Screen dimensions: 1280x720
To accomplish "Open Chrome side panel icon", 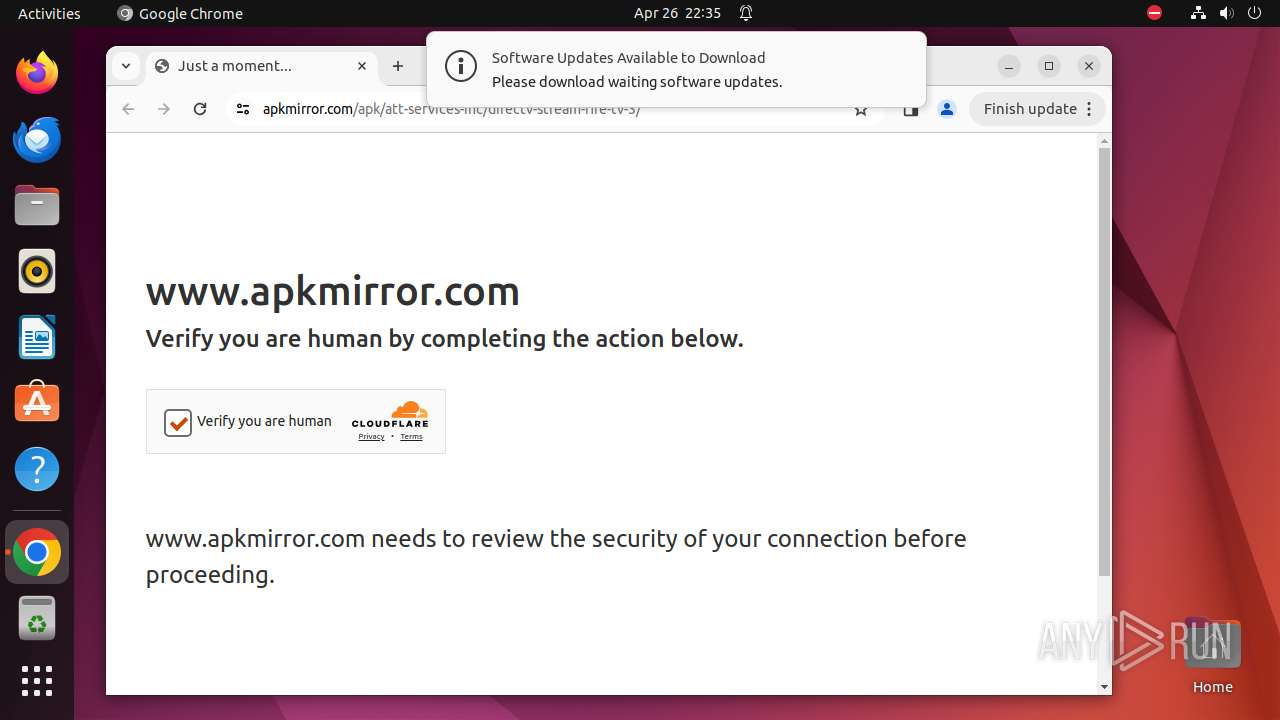I will (910, 110).
